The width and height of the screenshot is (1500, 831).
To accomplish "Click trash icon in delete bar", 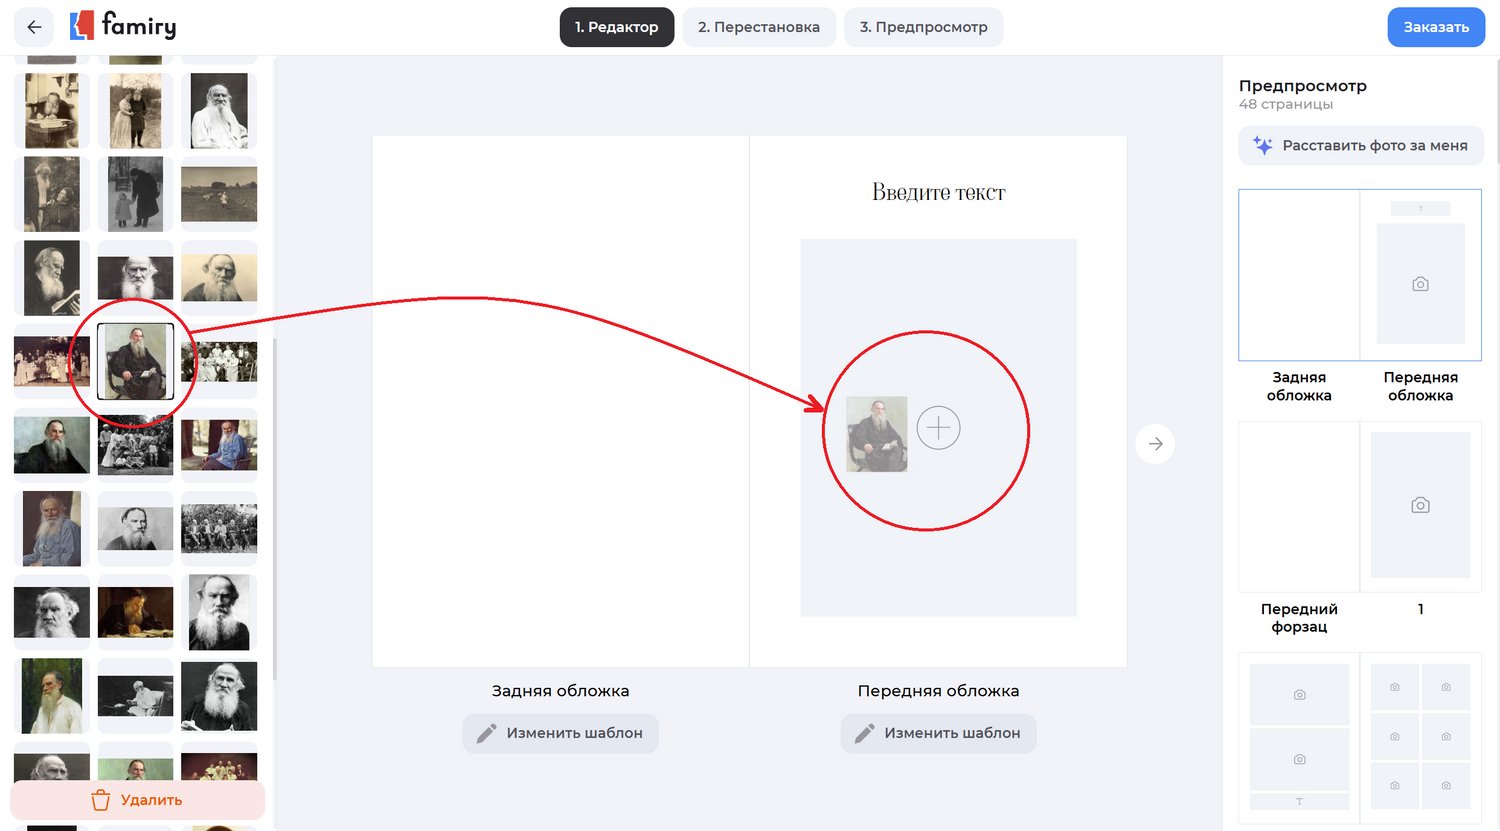I will point(101,800).
